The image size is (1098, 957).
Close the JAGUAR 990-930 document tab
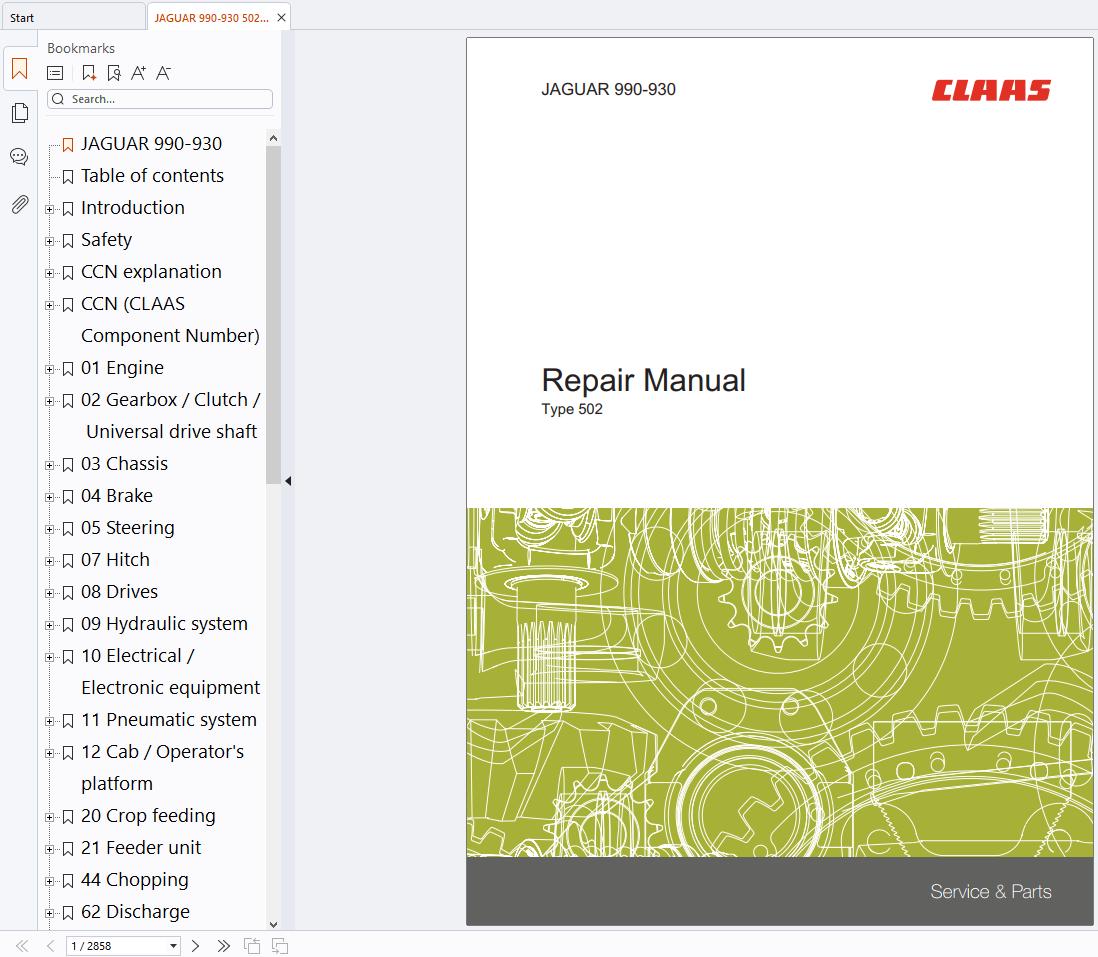click(x=282, y=18)
